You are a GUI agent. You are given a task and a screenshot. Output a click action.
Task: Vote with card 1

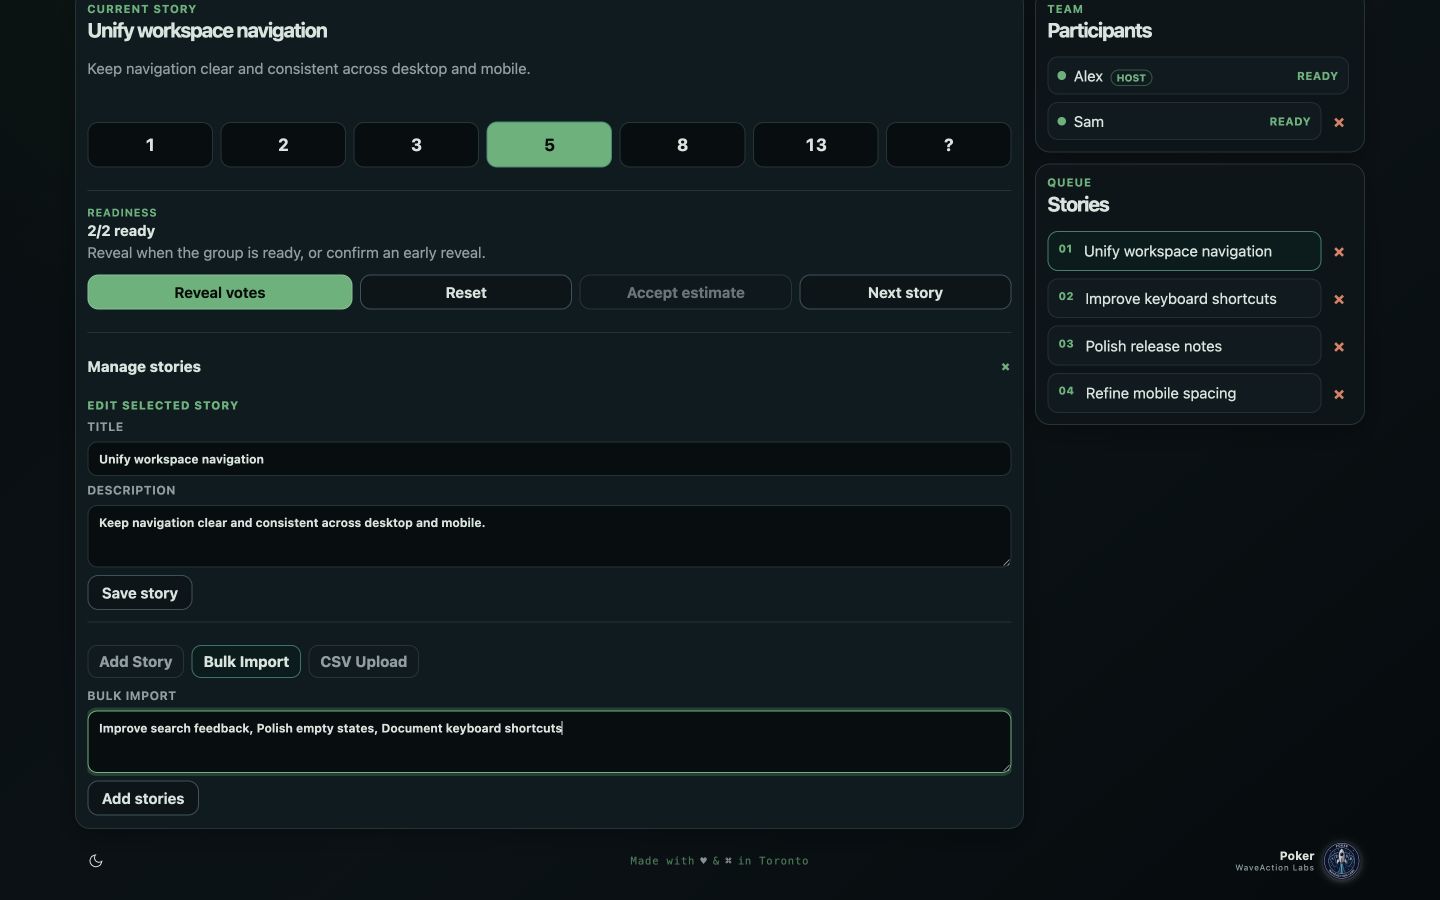point(150,145)
